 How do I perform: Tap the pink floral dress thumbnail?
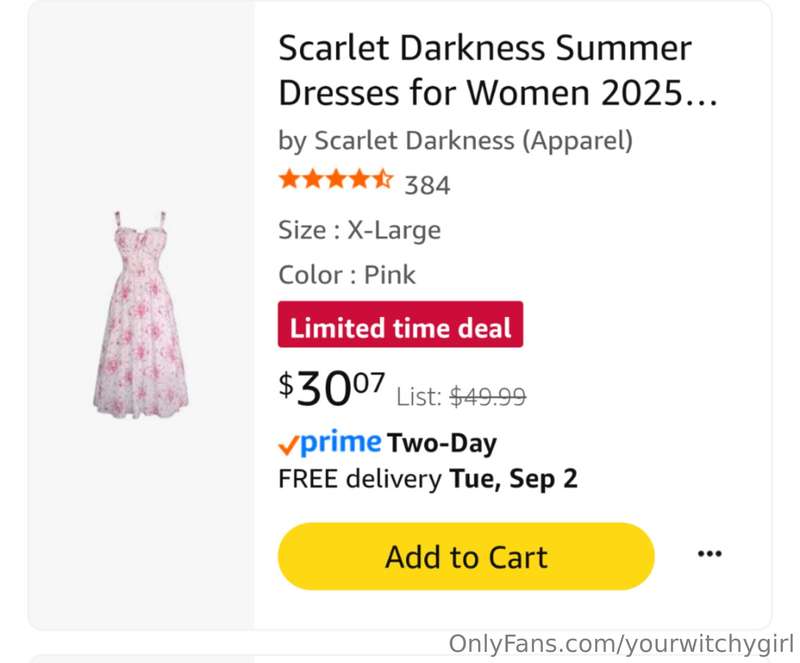(x=141, y=315)
